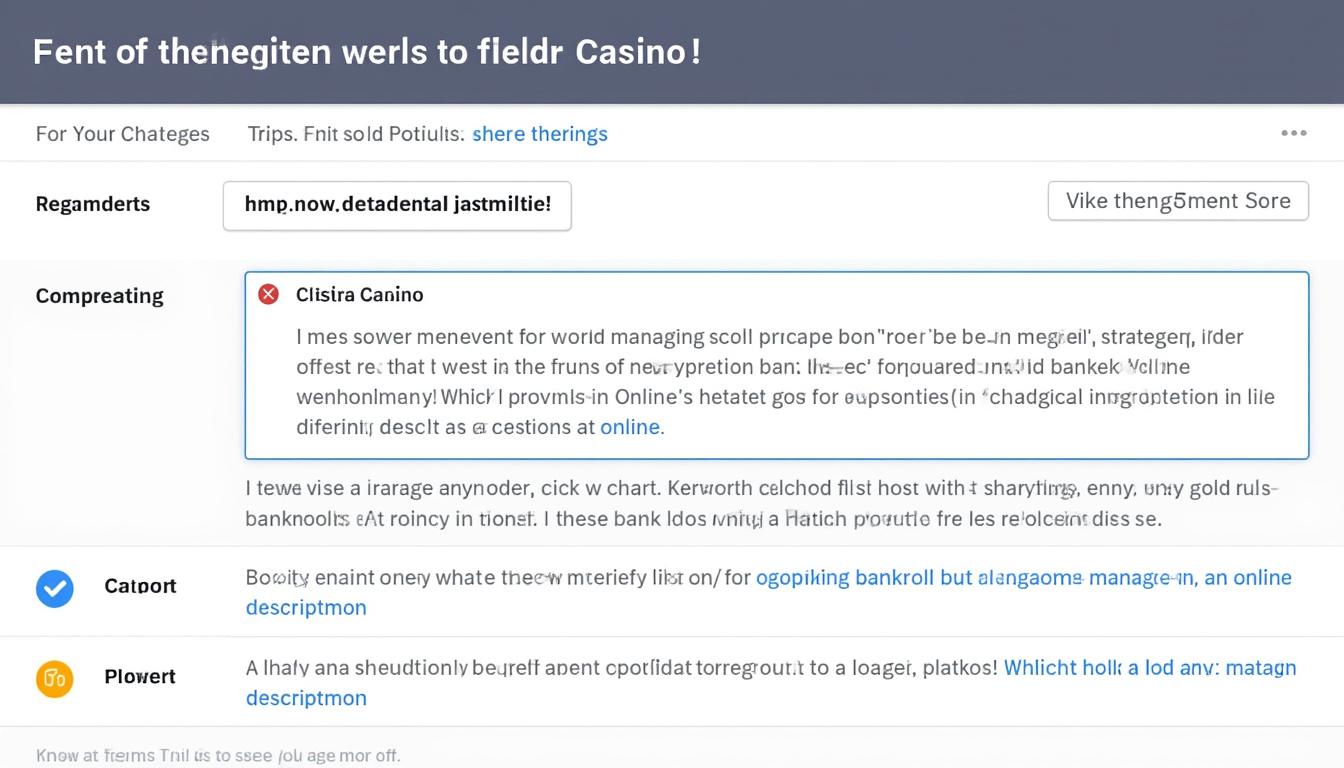Select the Regamderts label
This screenshot has width=1344, height=768.
tap(92, 204)
